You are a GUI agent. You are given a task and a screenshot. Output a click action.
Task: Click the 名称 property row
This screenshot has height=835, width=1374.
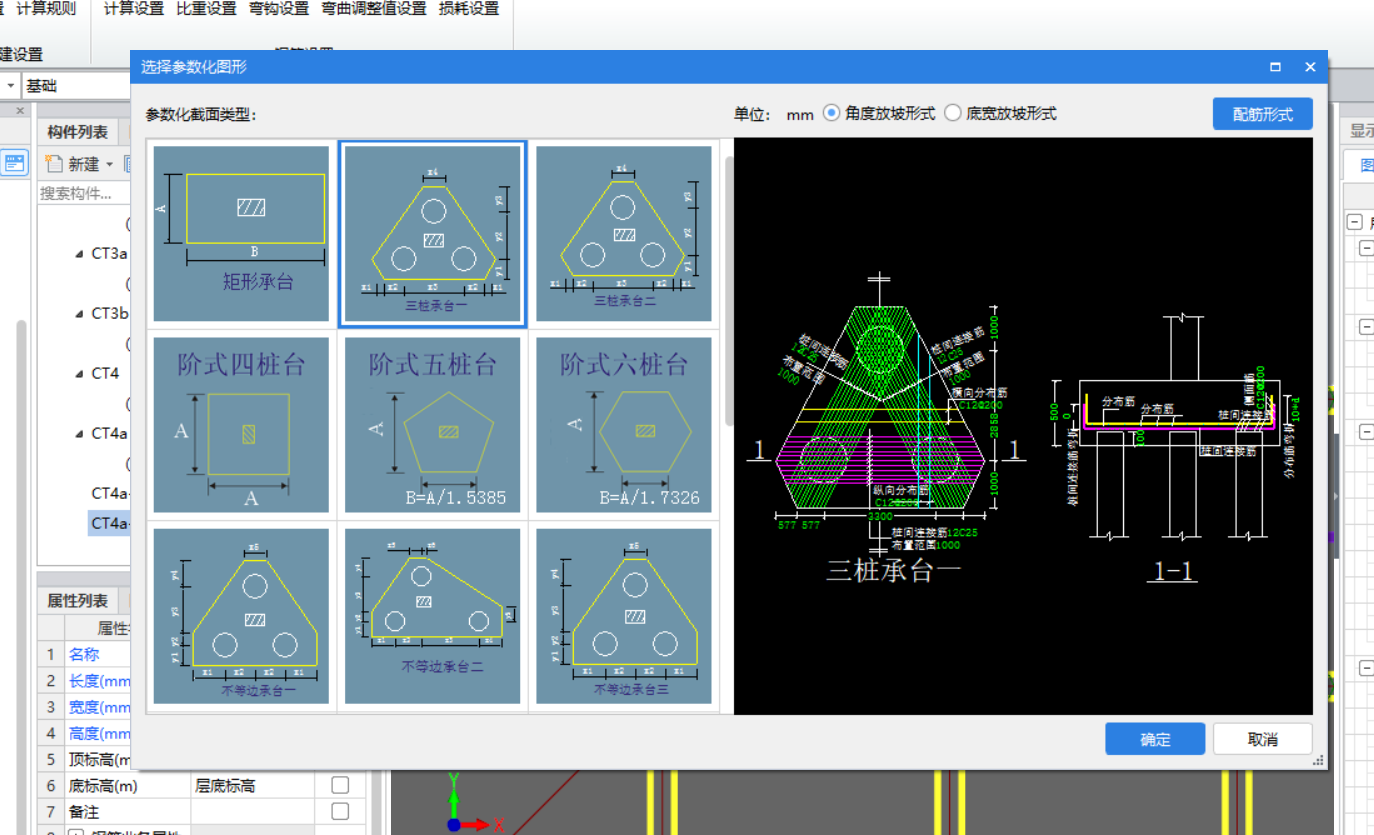point(84,655)
